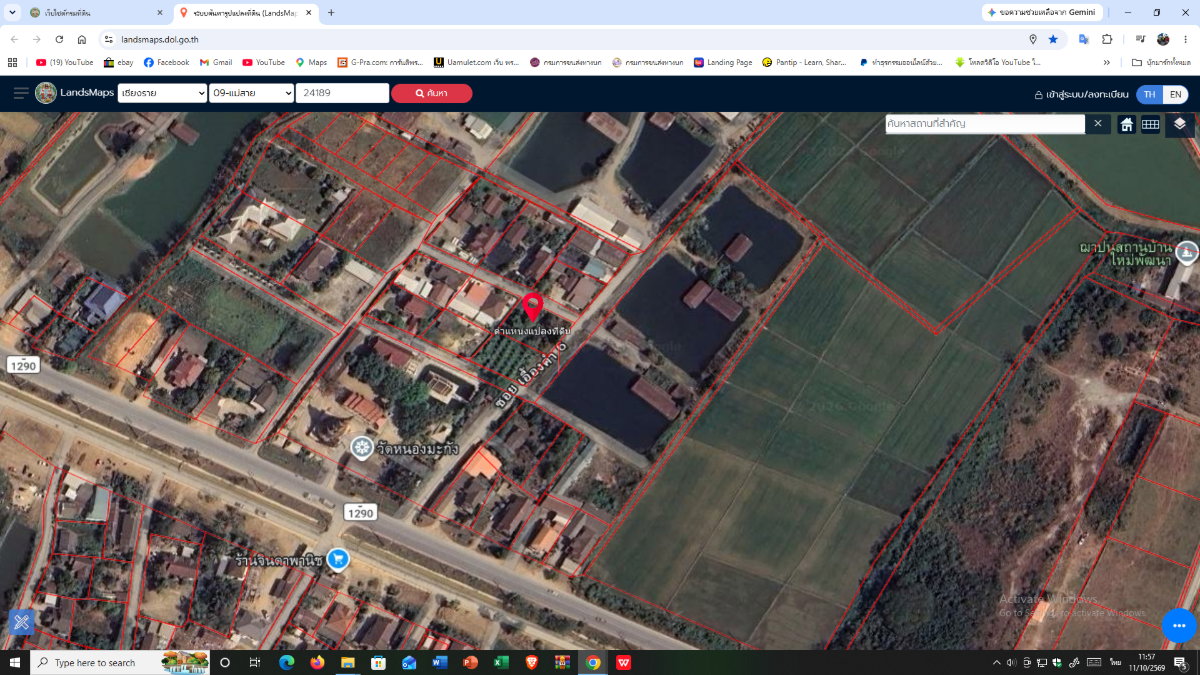Click the location permission icon in address bar
The height and width of the screenshot is (675, 1200).
click(x=1033, y=39)
